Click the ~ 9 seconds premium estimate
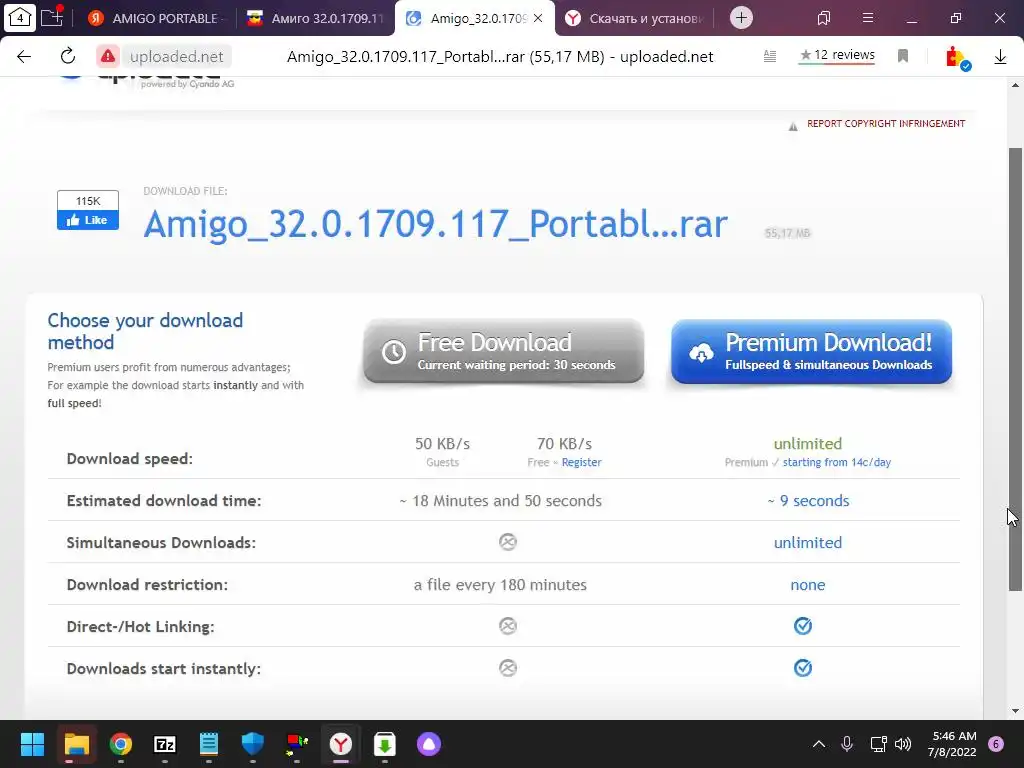Viewport: 1024px width, 768px height. [x=808, y=501]
